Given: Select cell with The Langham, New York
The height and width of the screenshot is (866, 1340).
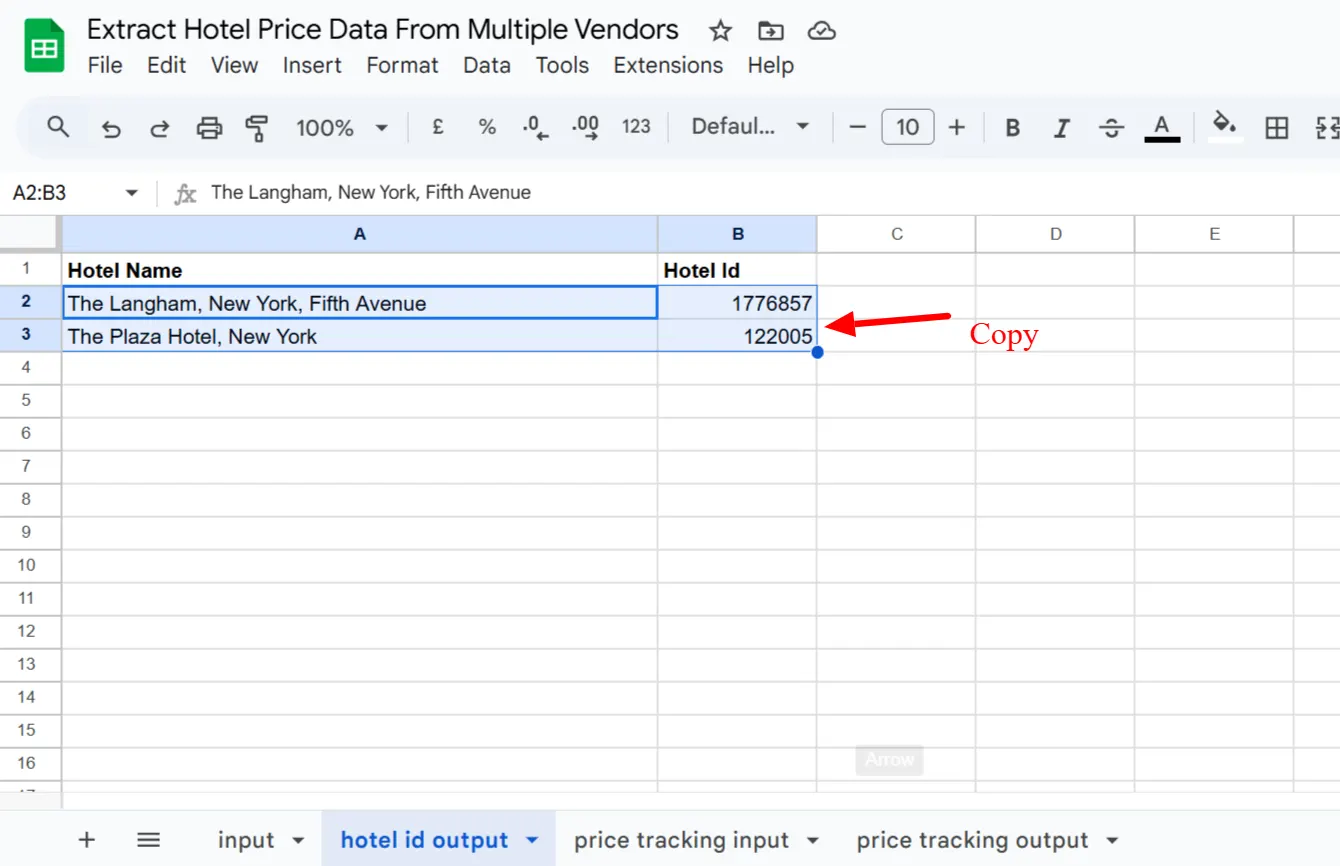Looking at the screenshot, I should (360, 303).
